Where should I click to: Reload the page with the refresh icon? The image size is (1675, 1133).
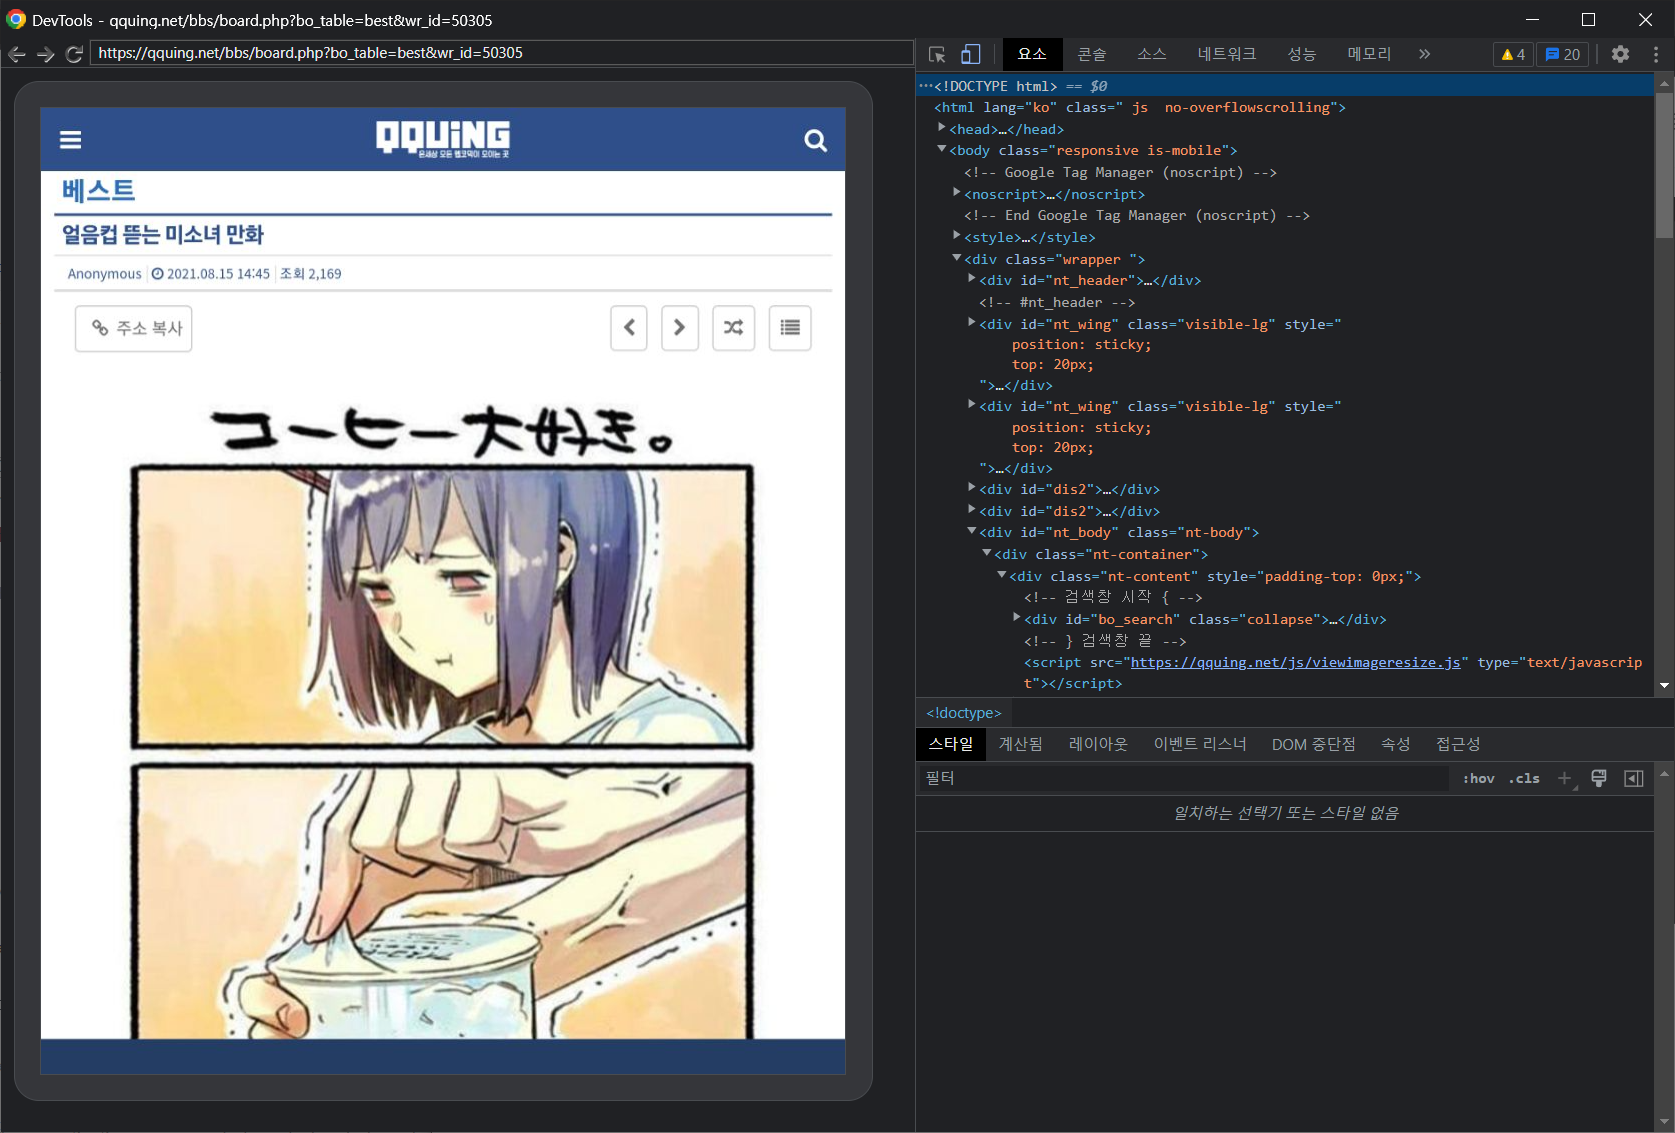click(x=74, y=54)
